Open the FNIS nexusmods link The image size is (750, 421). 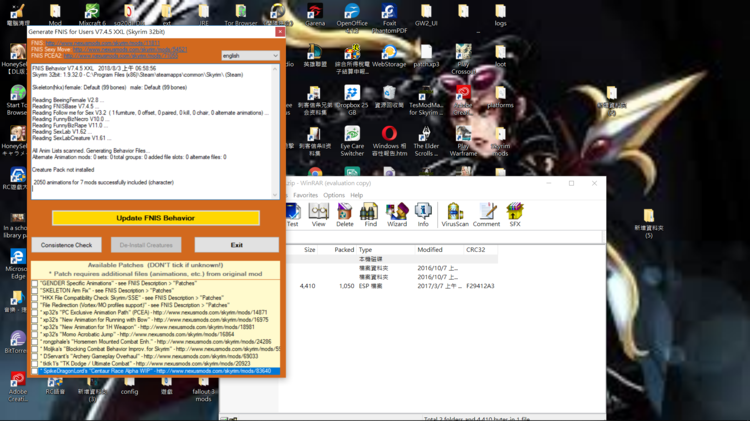(102, 43)
